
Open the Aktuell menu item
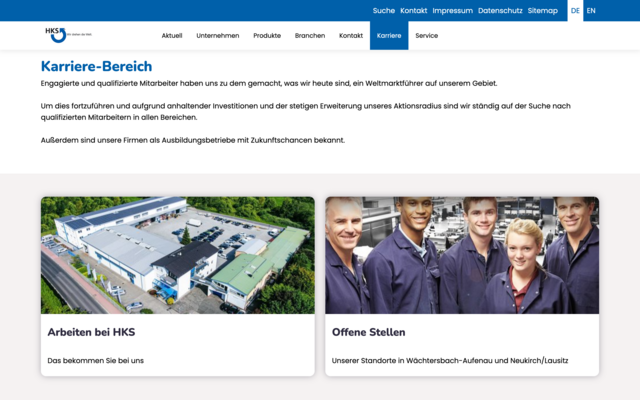pos(172,36)
